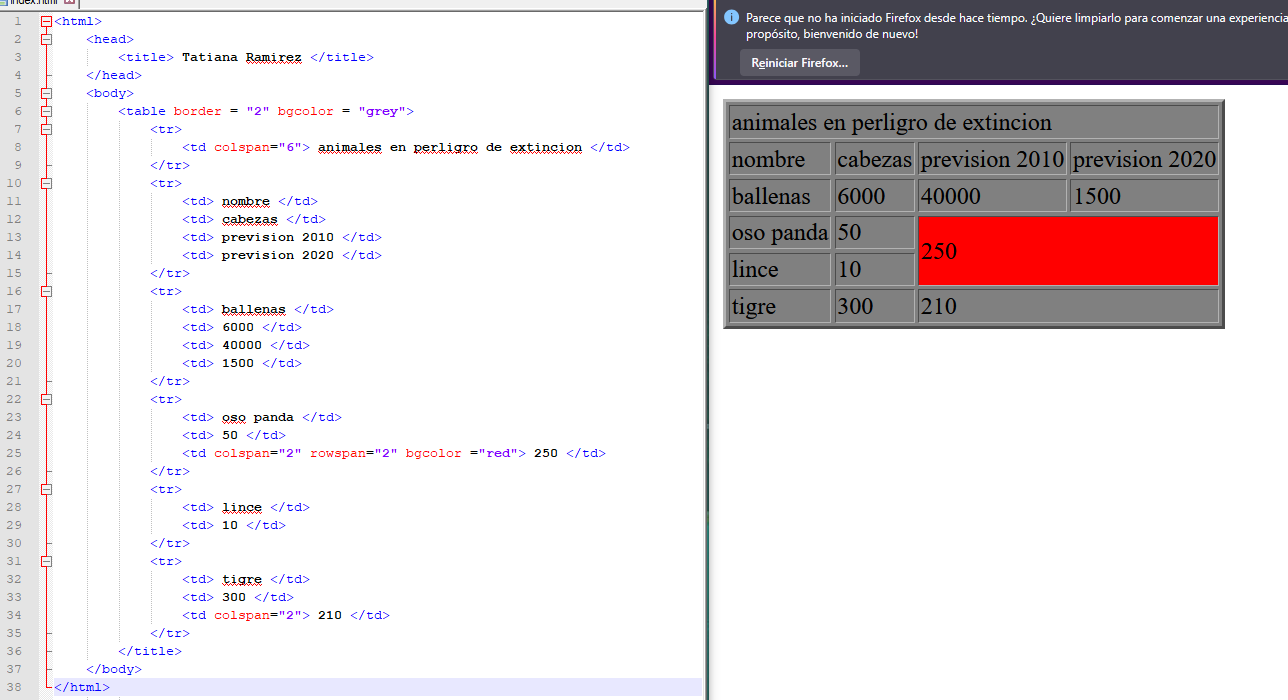1288x700 pixels.
Task: Click line number 25 in the editor margin
Action: pyautogui.click(x=15, y=453)
